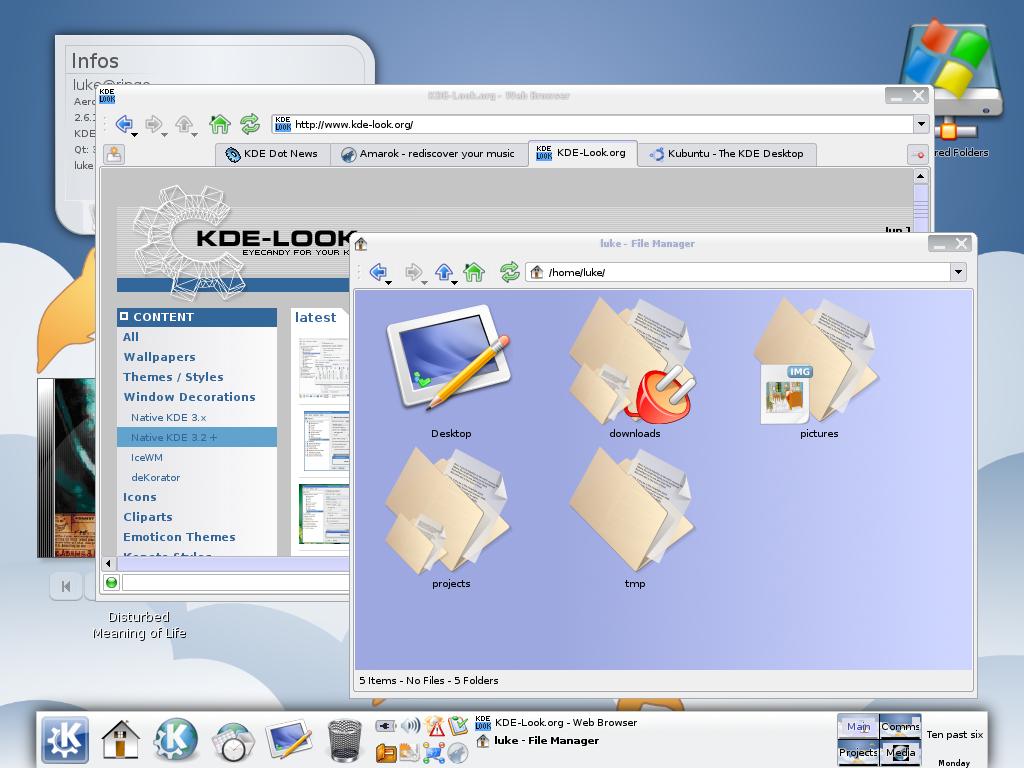The height and width of the screenshot is (768, 1024).
Task: Switch to the Main virtual desktop
Action: (858, 726)
